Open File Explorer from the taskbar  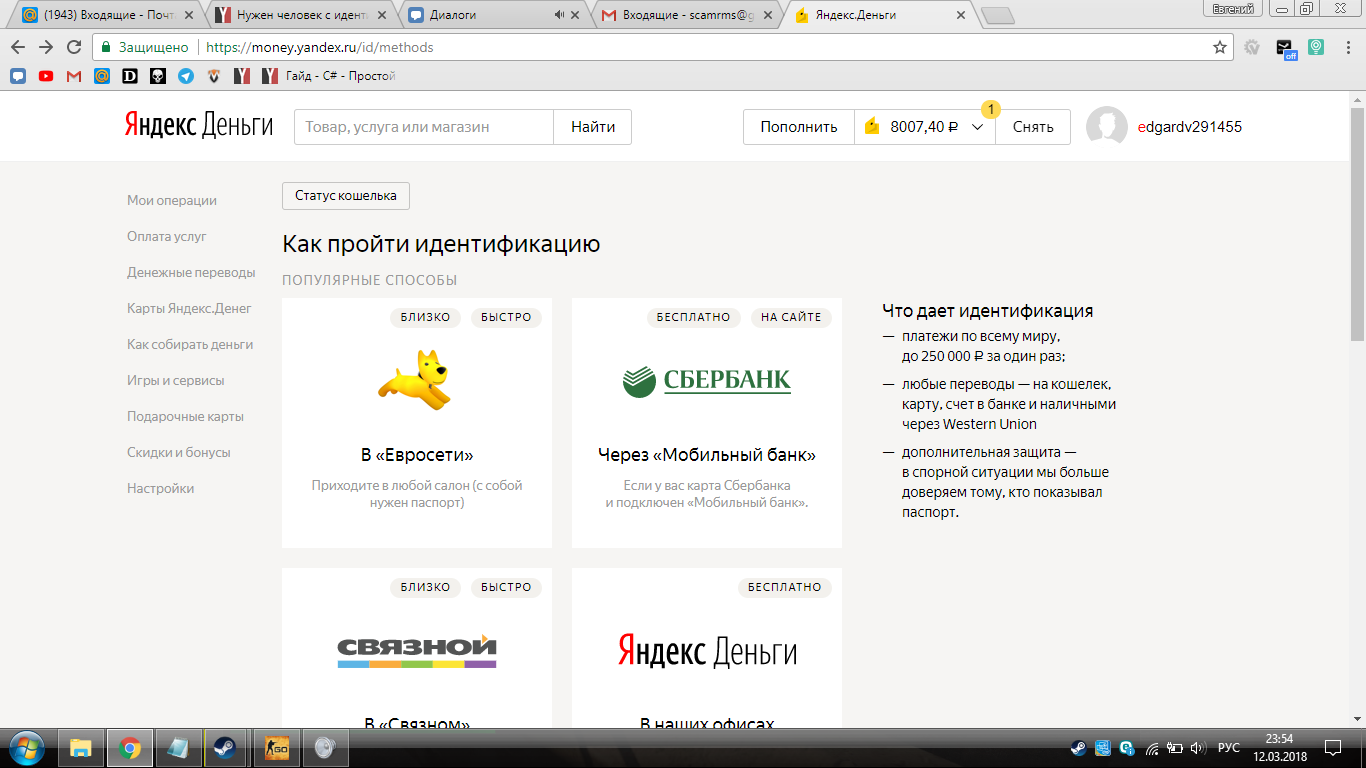[81, 748]
